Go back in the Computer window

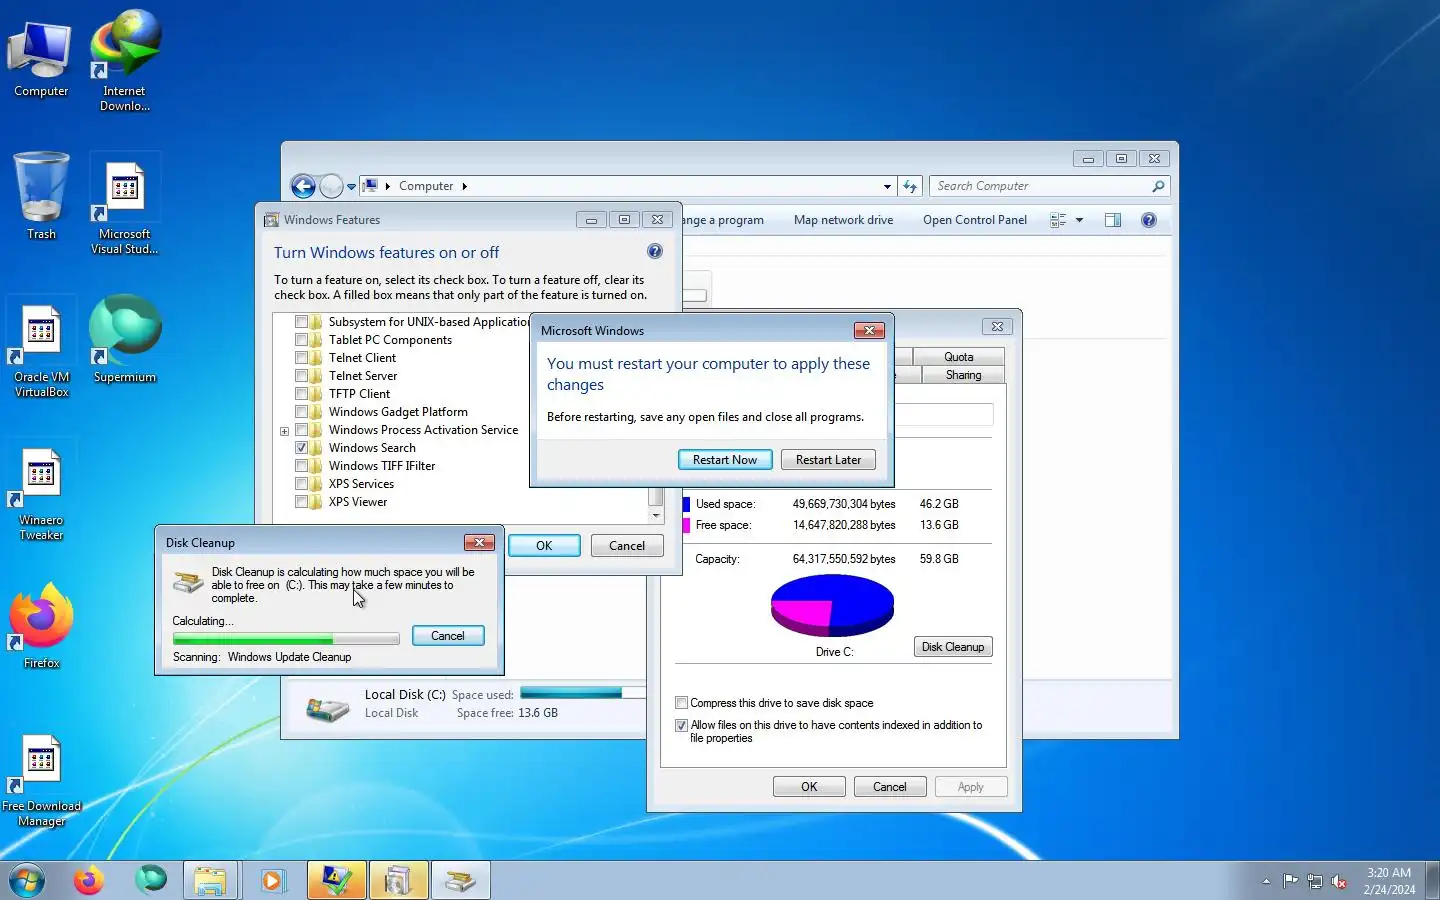coord(303,186)
